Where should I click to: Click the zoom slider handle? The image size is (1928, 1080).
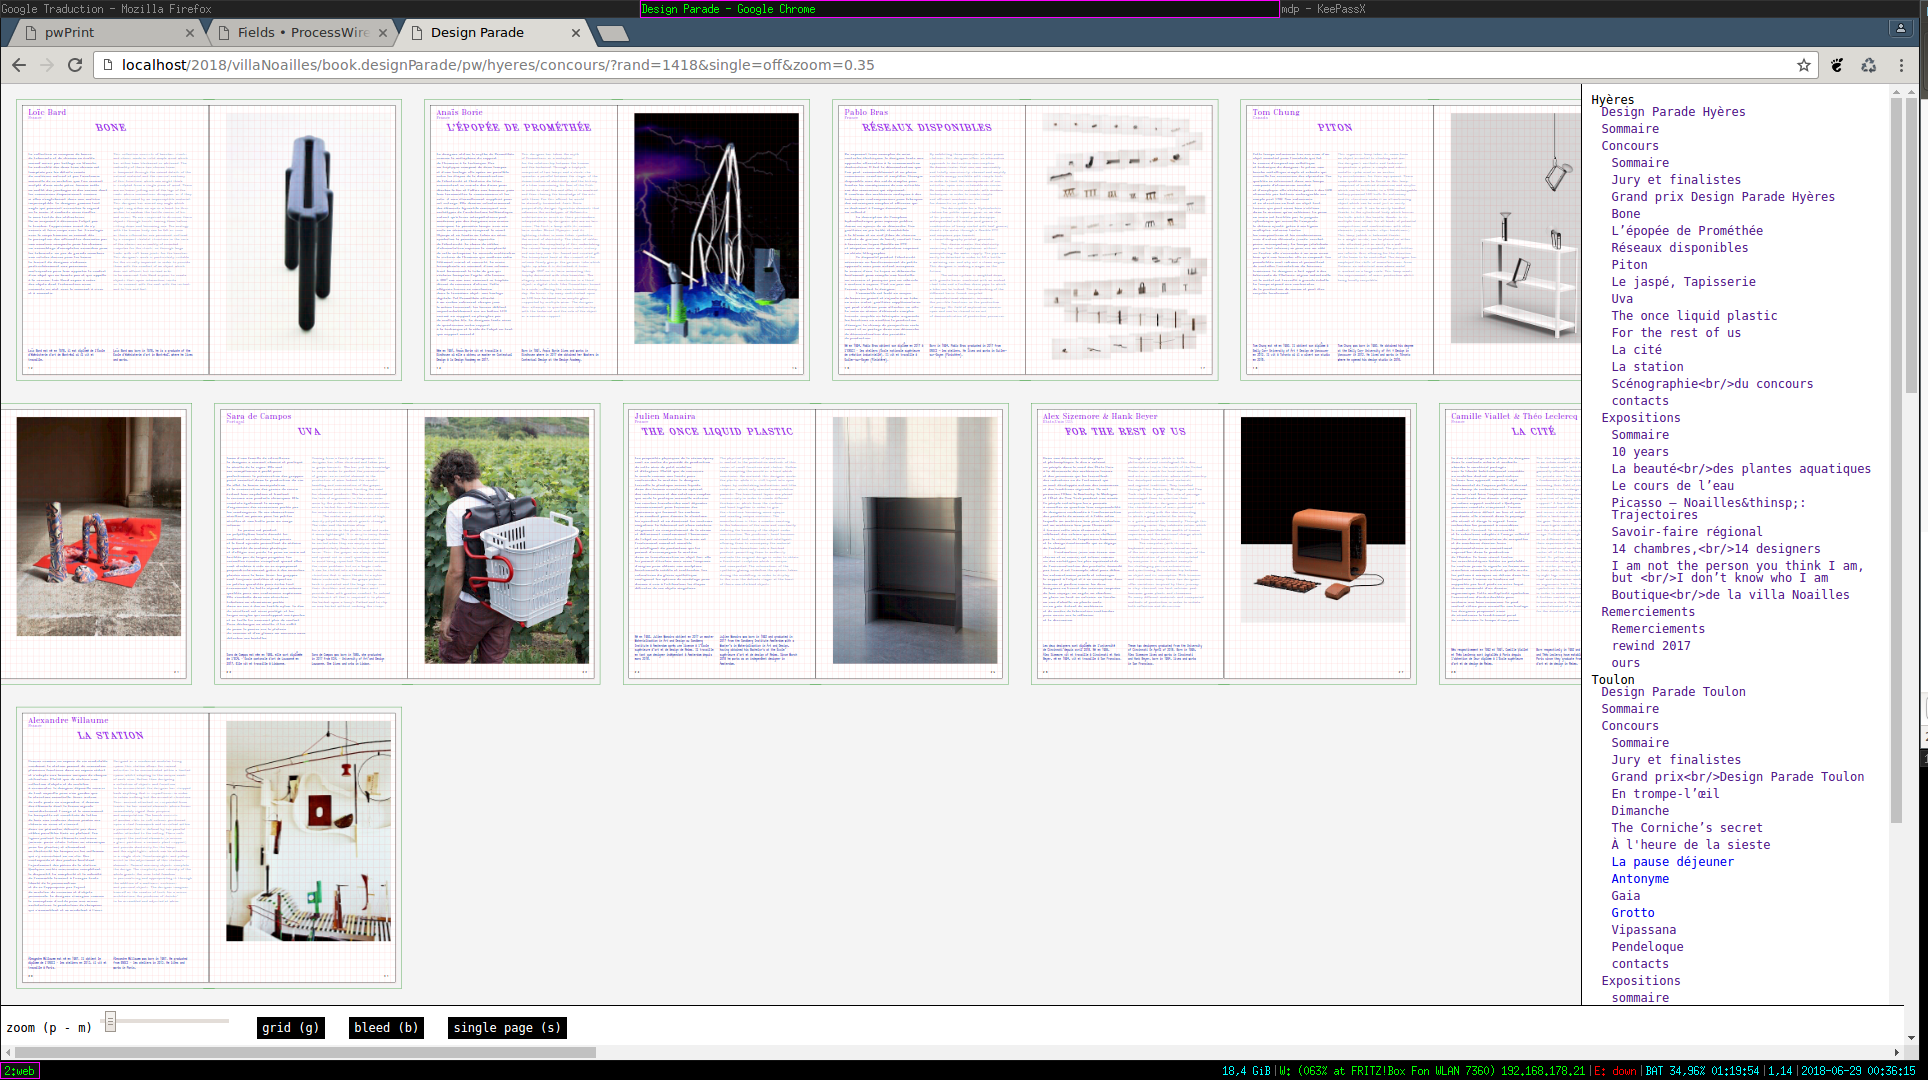click(x=111, y=1021)
